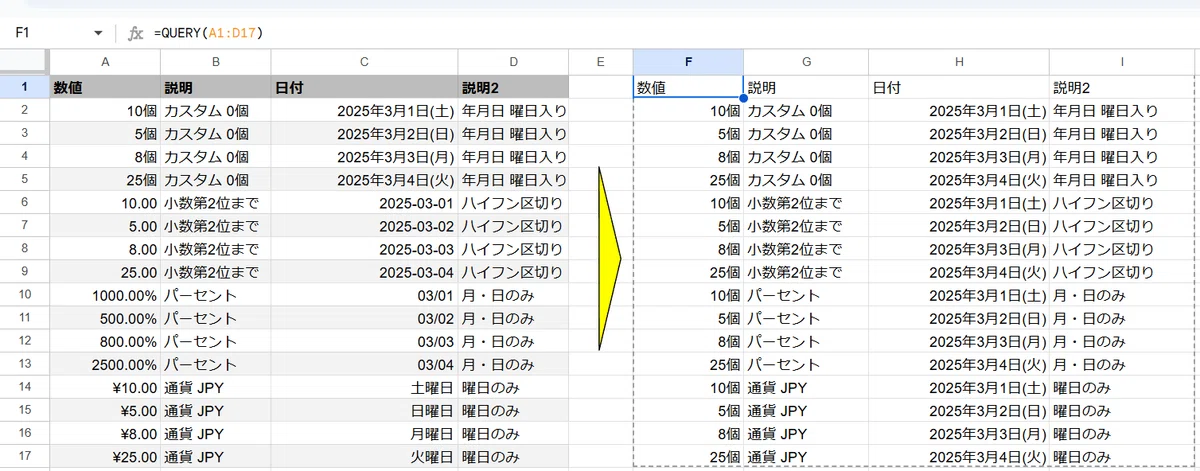Click the fx function icon in formula bar
Viewport: 1200px width, 471px height.
136,33
